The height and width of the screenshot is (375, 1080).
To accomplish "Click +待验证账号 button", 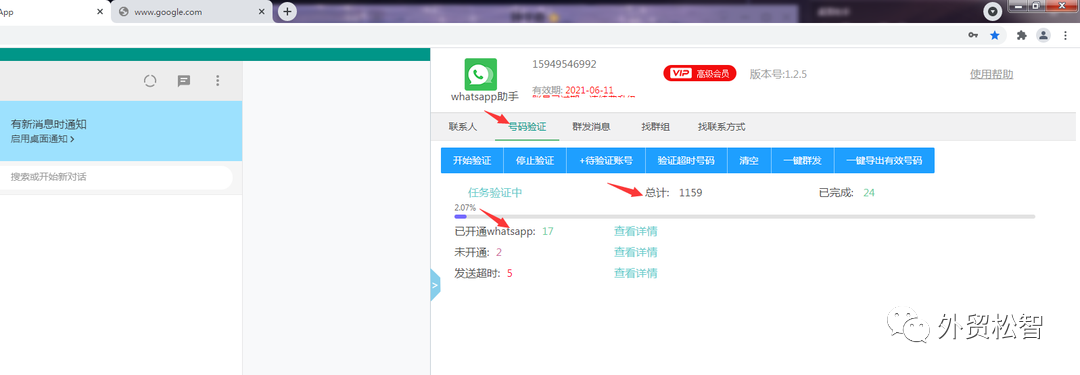I will tap(606, 161).
